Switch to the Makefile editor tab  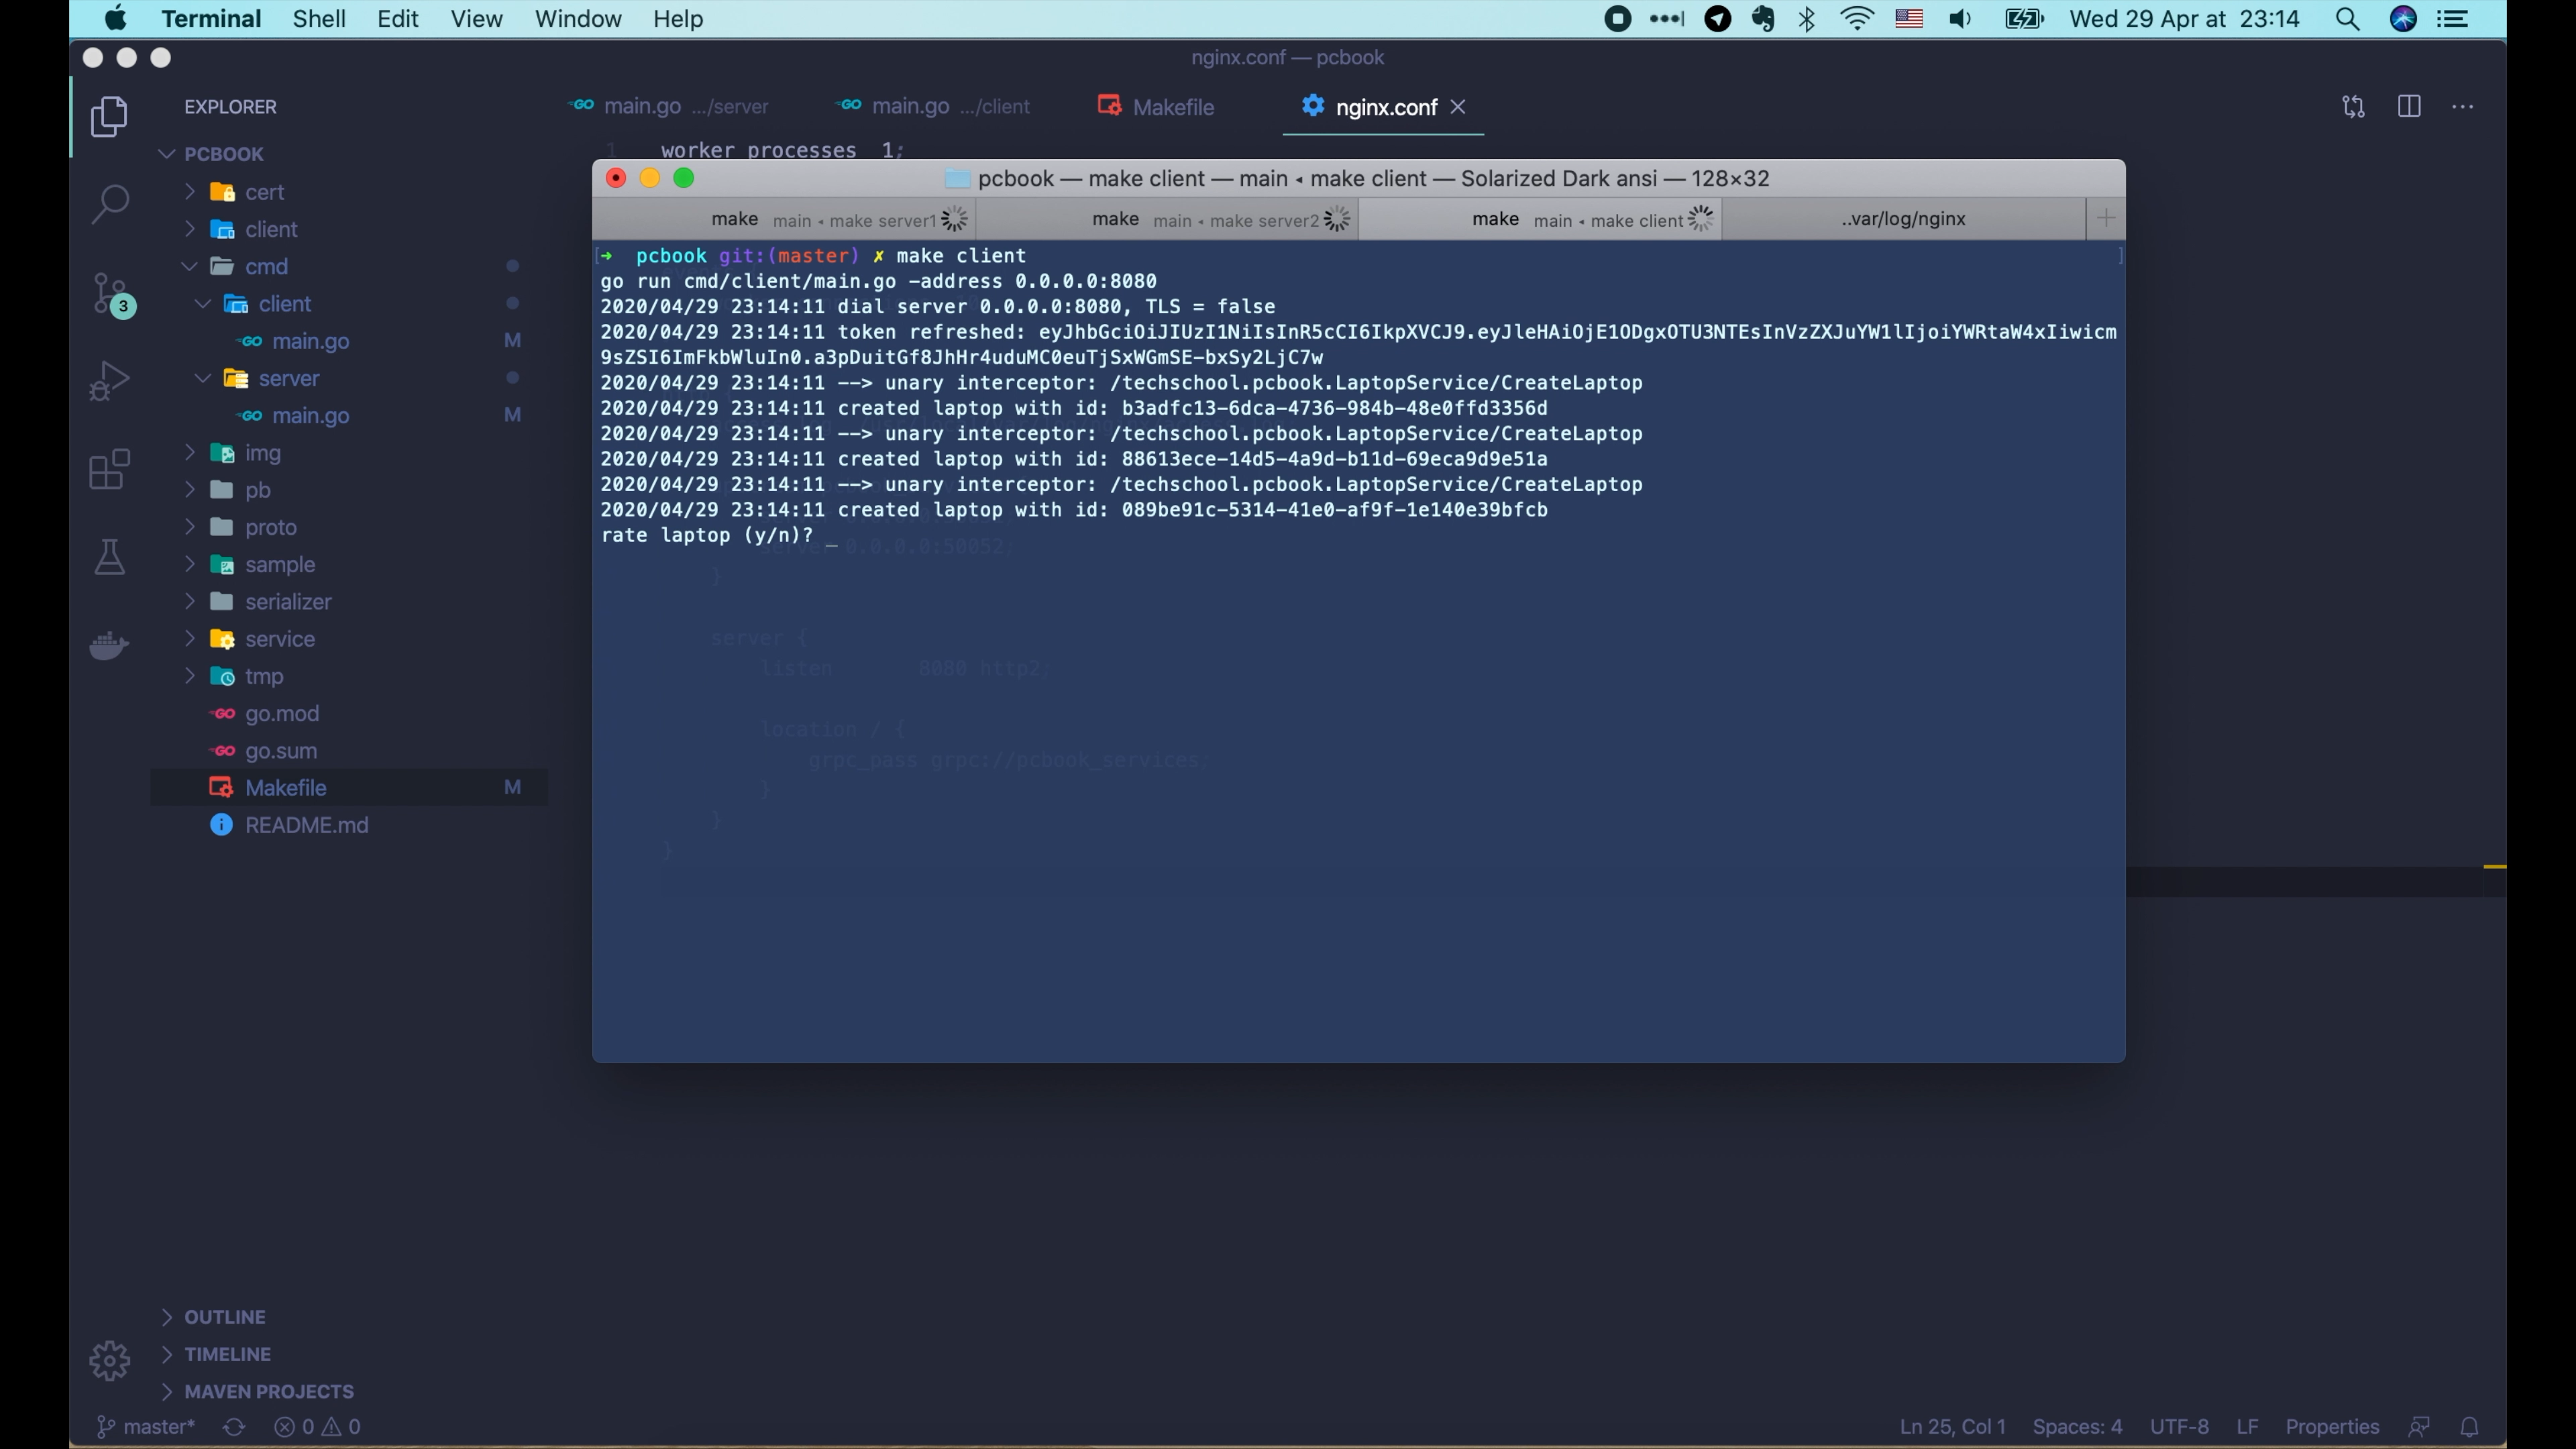[x=1172, y=107]
